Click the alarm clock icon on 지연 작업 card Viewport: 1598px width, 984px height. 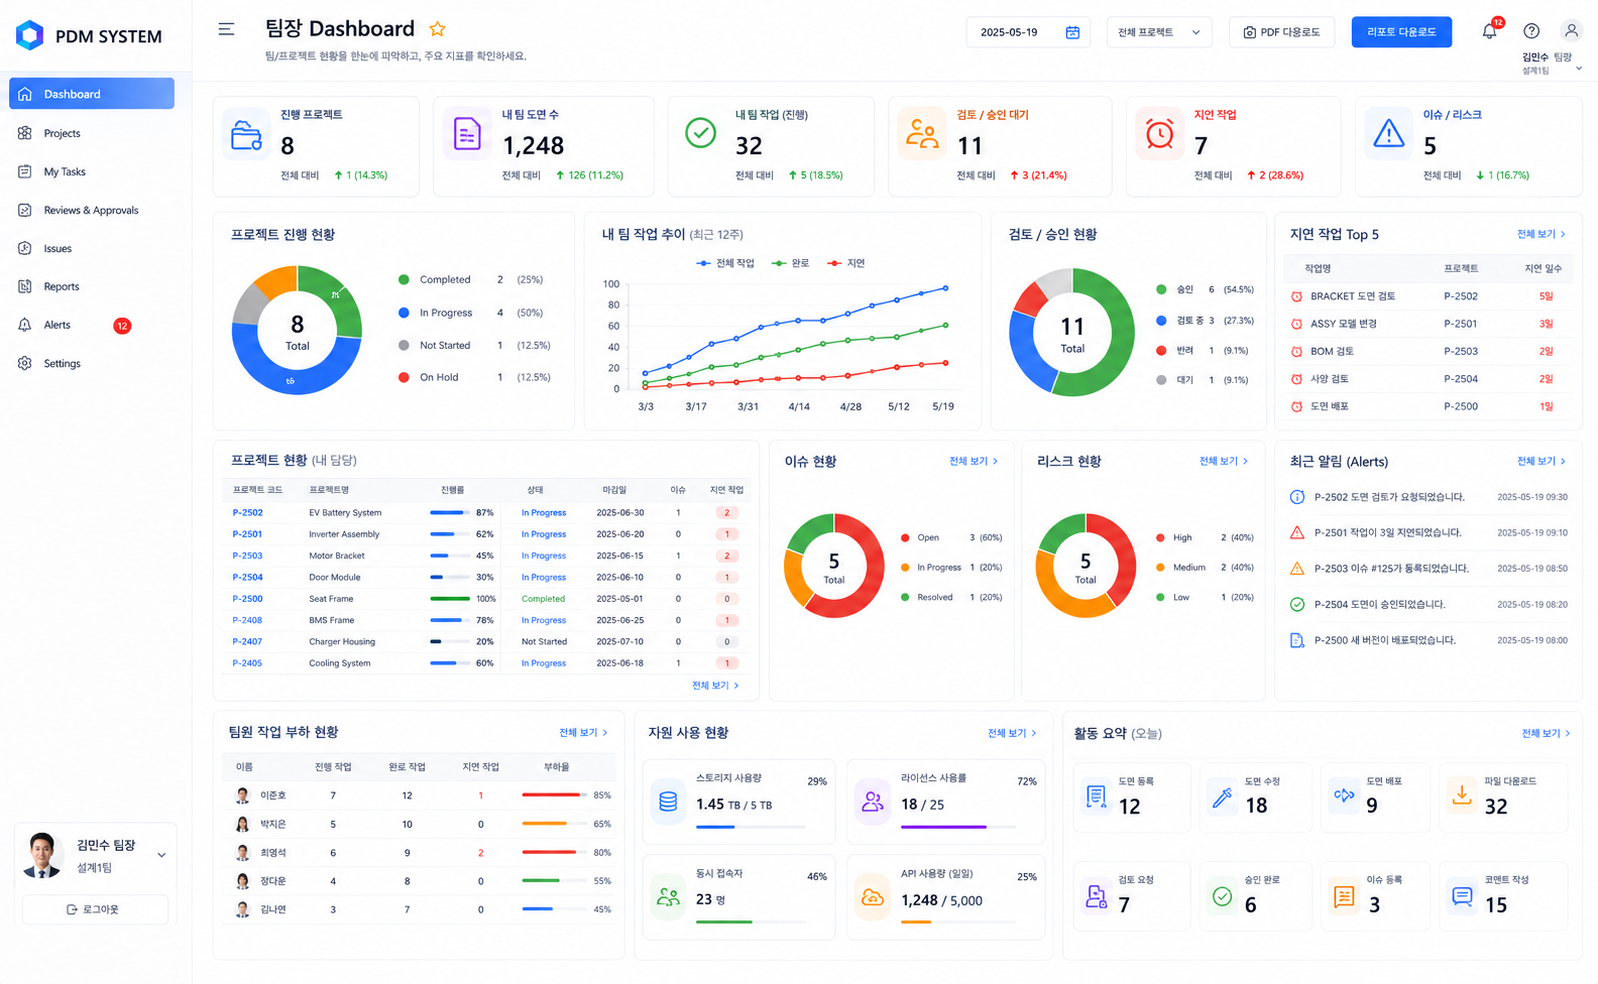click(x=1159, y=133)
